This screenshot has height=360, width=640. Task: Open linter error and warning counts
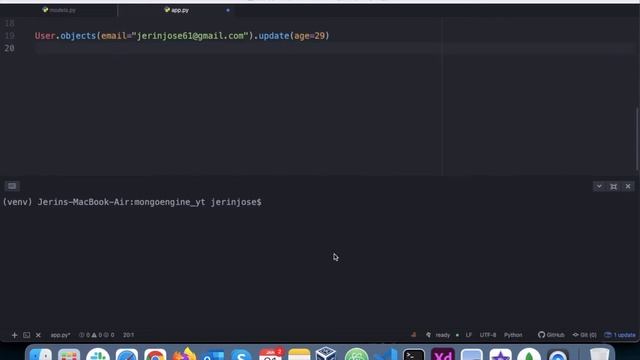96,335
